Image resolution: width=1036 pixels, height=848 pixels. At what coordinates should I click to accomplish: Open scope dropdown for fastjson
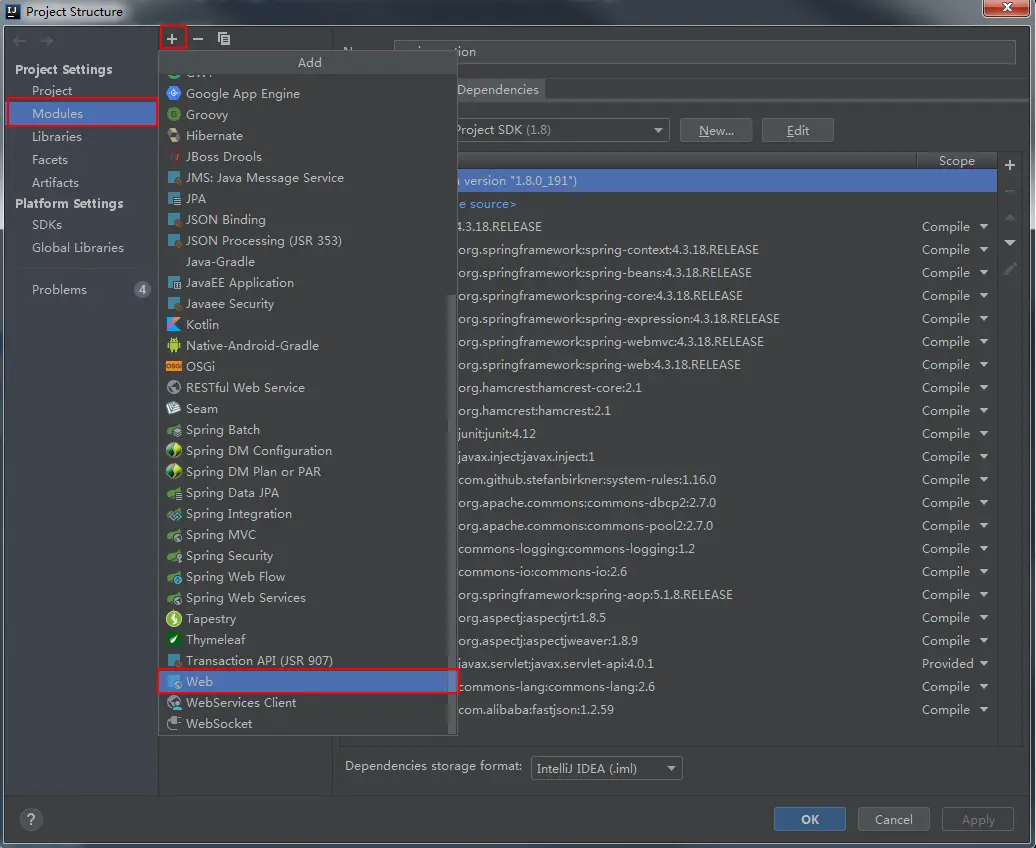984,710
